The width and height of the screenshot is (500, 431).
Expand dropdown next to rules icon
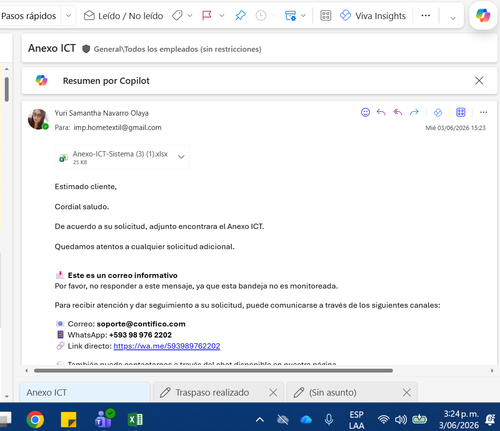coord(303,16)
